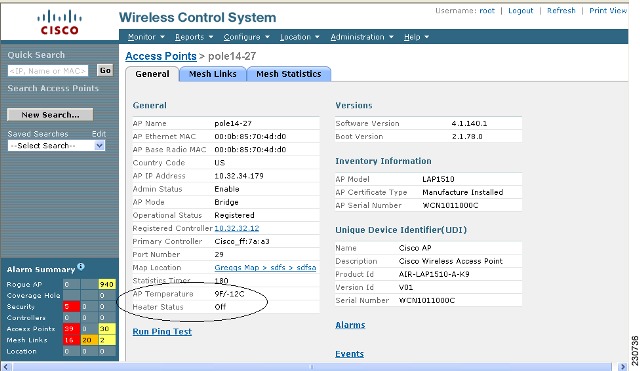Click the Cisco logo

(59, 23)
